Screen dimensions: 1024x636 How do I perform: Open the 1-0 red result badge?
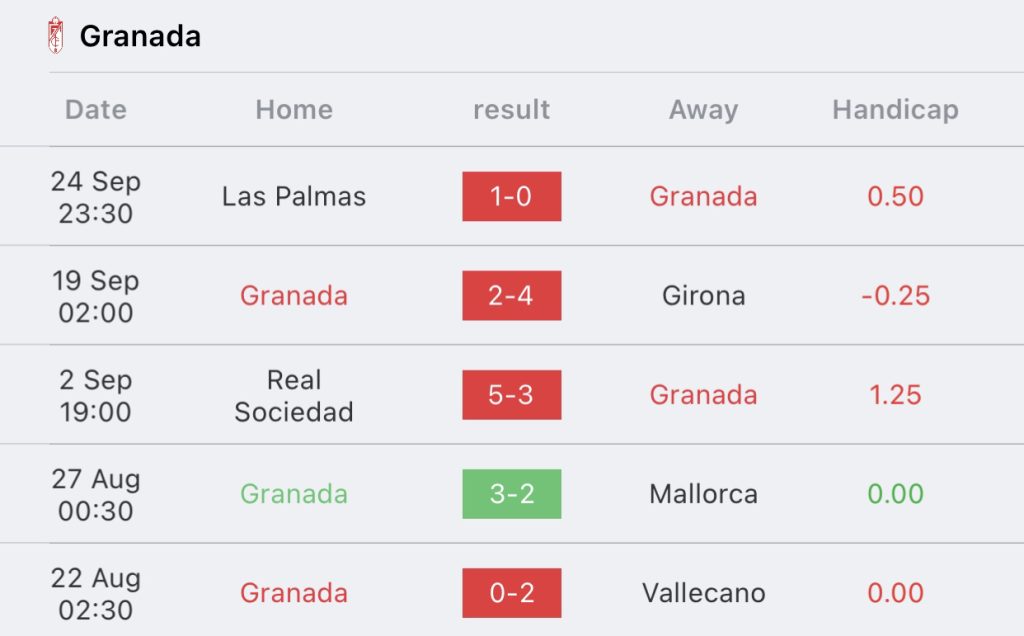(511, 196)
